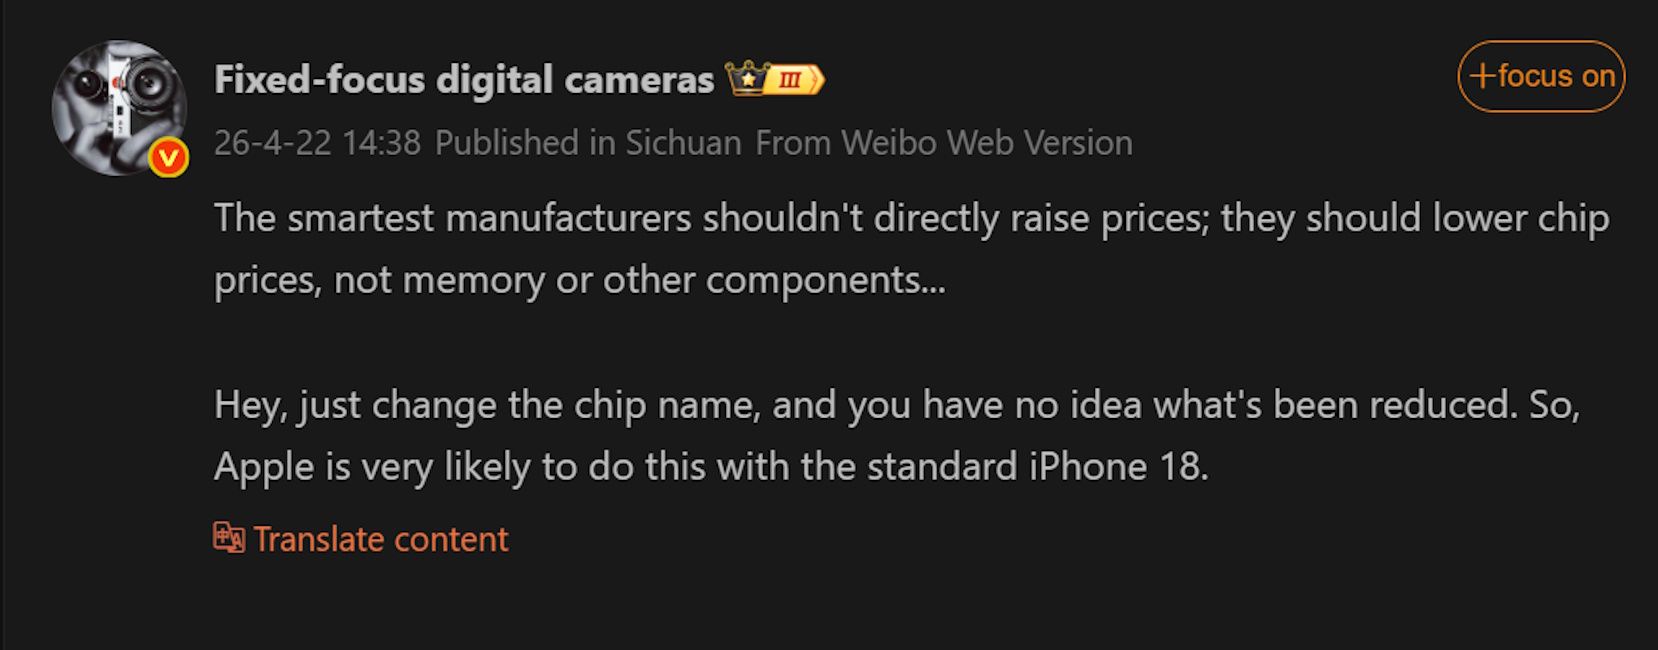Open the 'From Weibo Web Version' source link
The width and height of the screenshot is (1658, 650).
click(945, 142)
